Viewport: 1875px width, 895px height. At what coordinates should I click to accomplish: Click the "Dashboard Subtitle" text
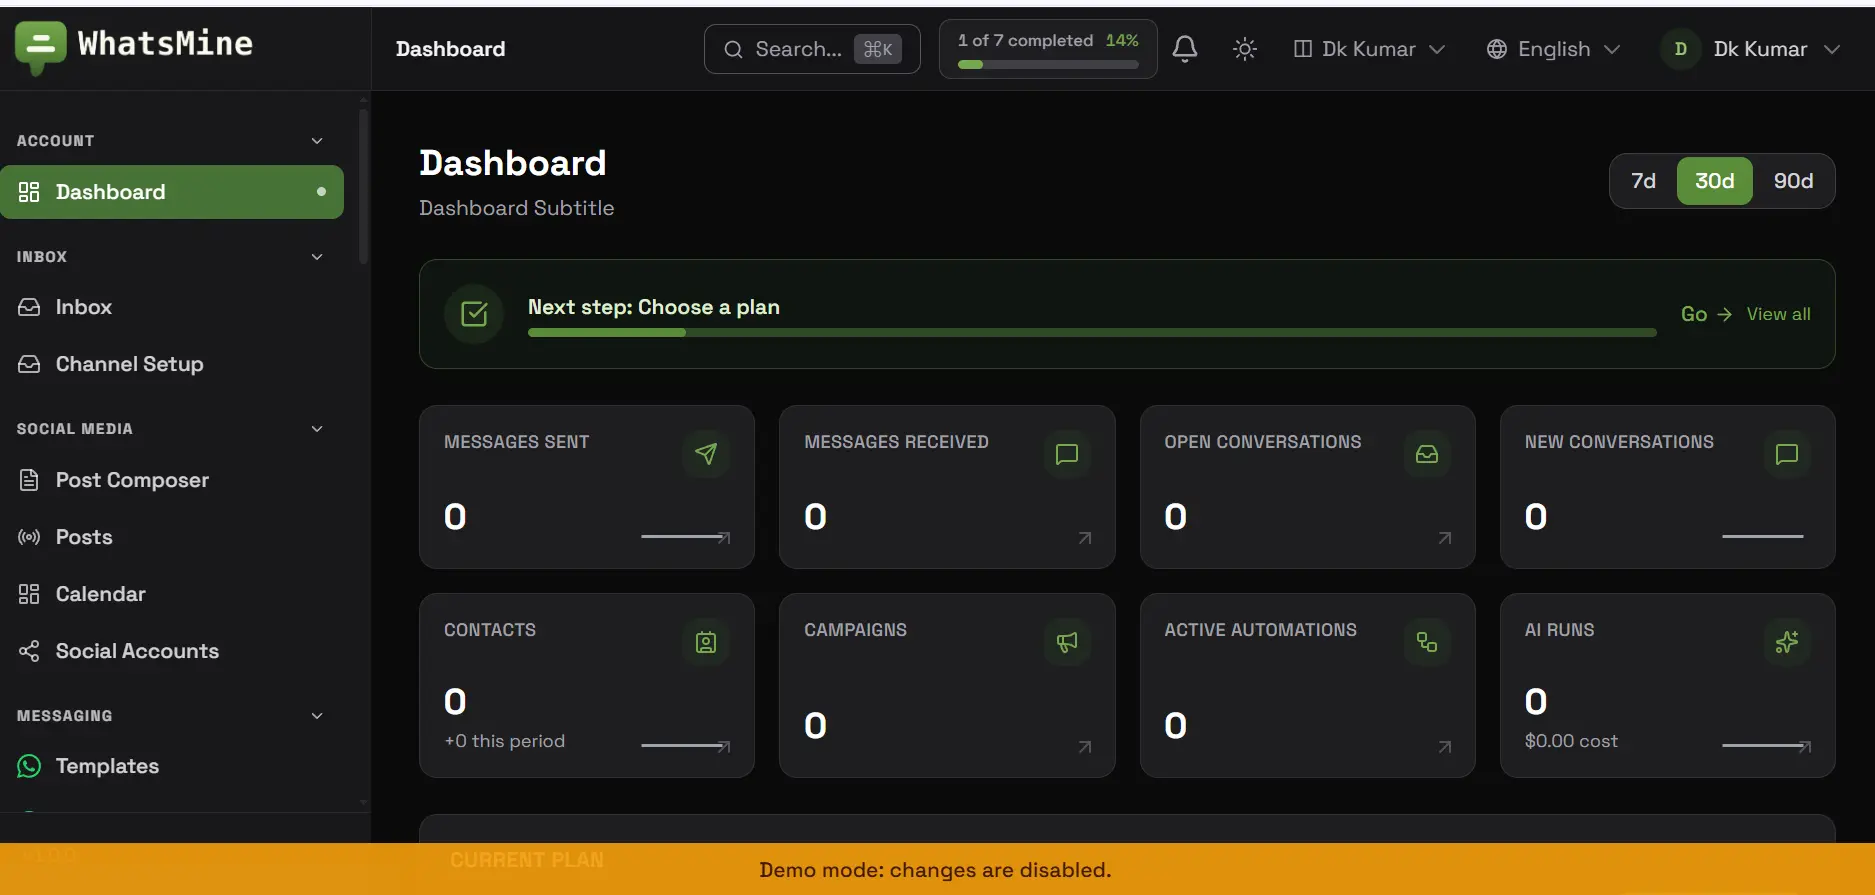click(516, 208)
